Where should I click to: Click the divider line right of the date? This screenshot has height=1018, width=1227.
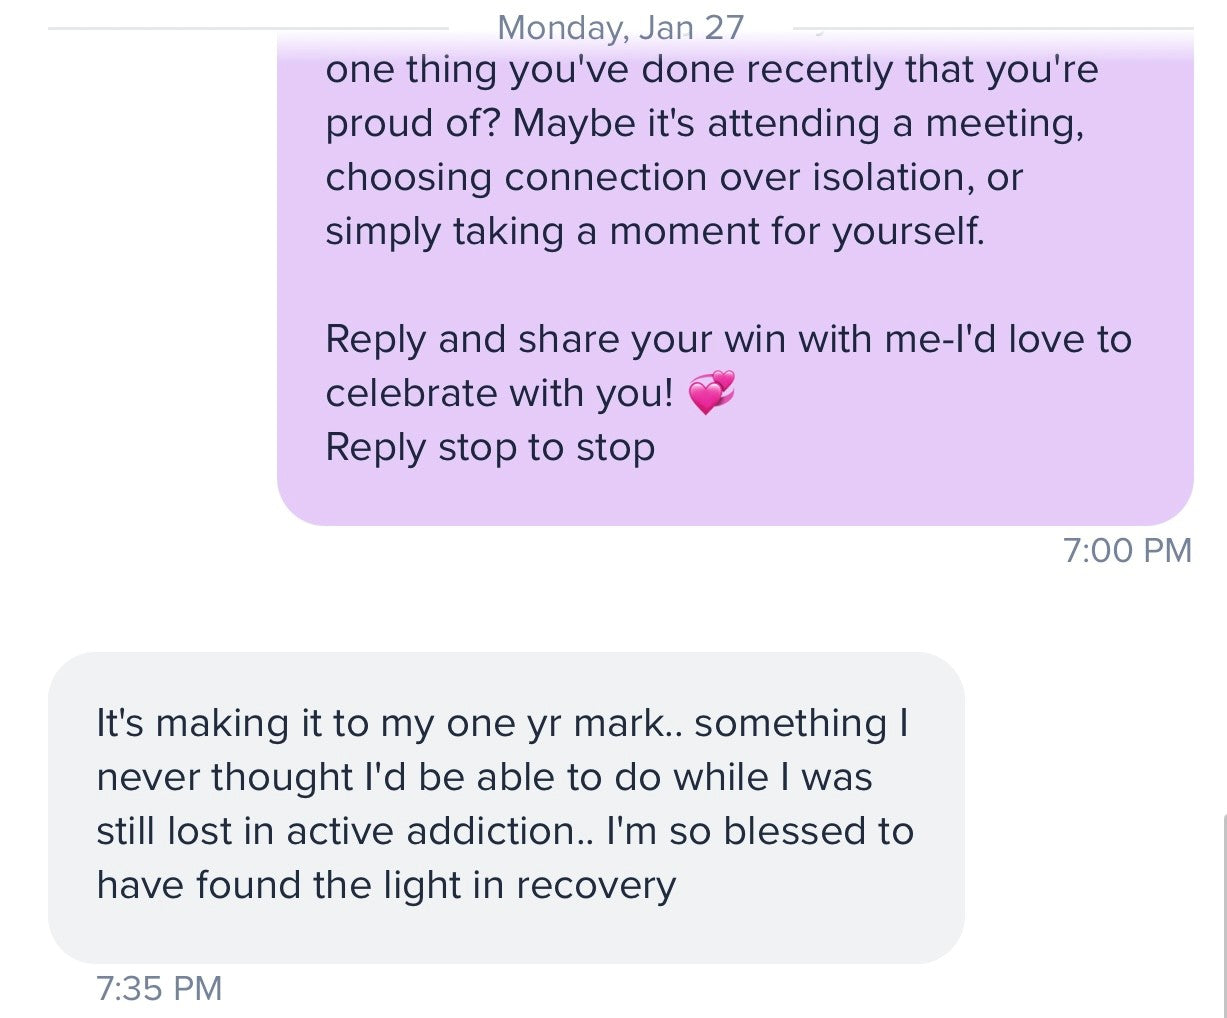point(1000,28)
